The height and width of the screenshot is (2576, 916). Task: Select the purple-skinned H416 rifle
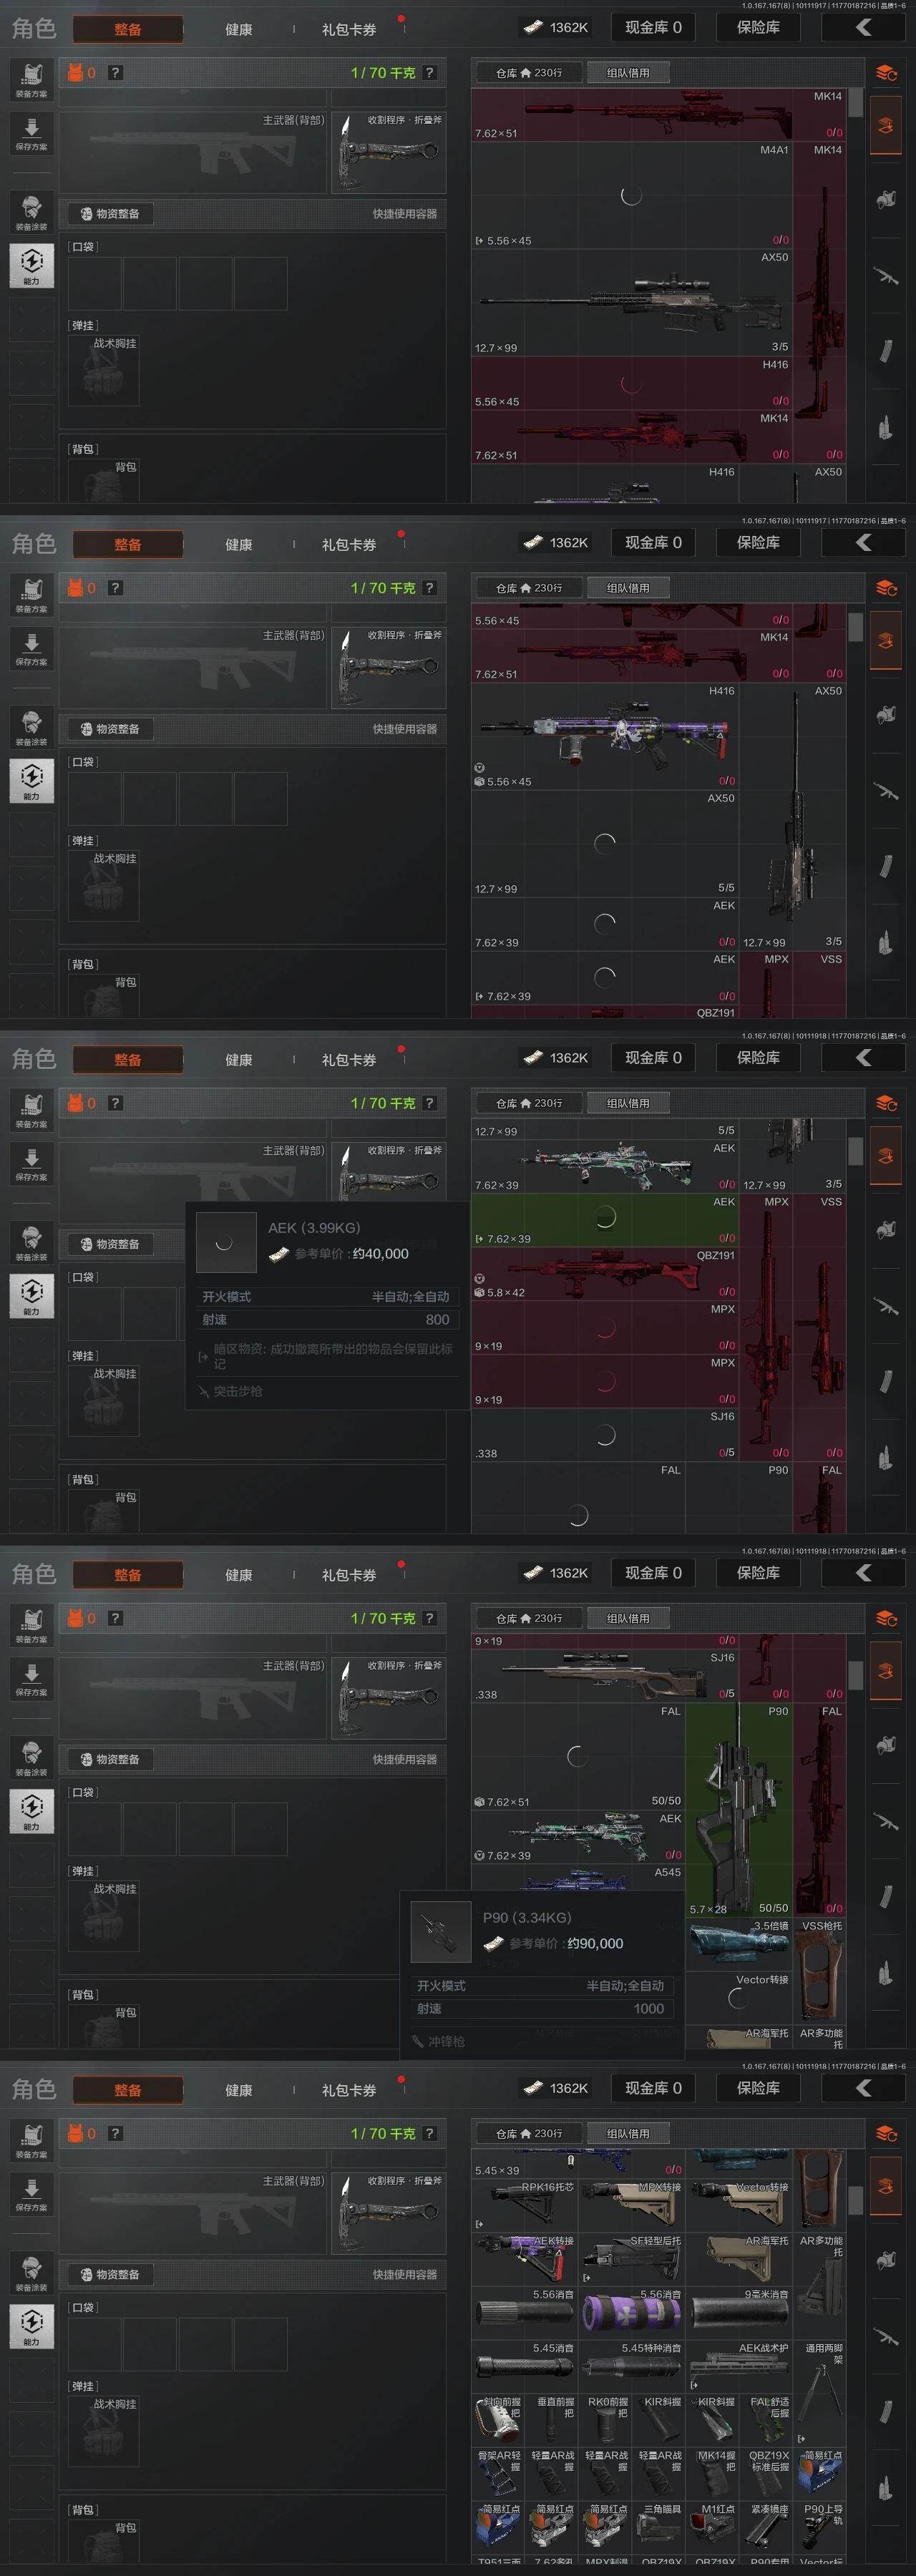click(605, 738)
